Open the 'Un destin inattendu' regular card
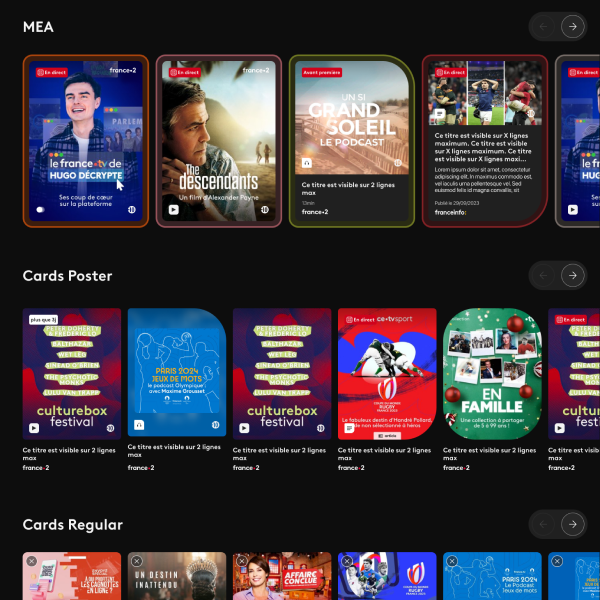The image size is (600, 600). point(177,576)
